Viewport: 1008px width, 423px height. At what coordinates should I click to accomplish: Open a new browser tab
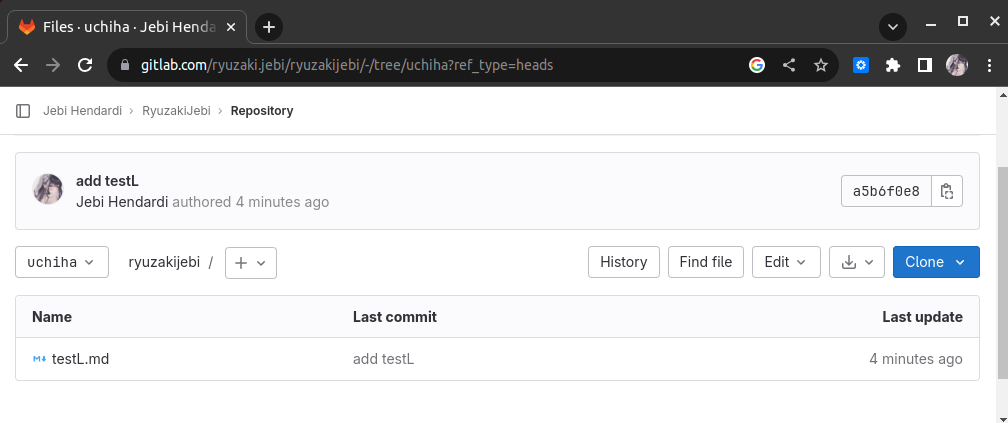(x=269, y=27)
